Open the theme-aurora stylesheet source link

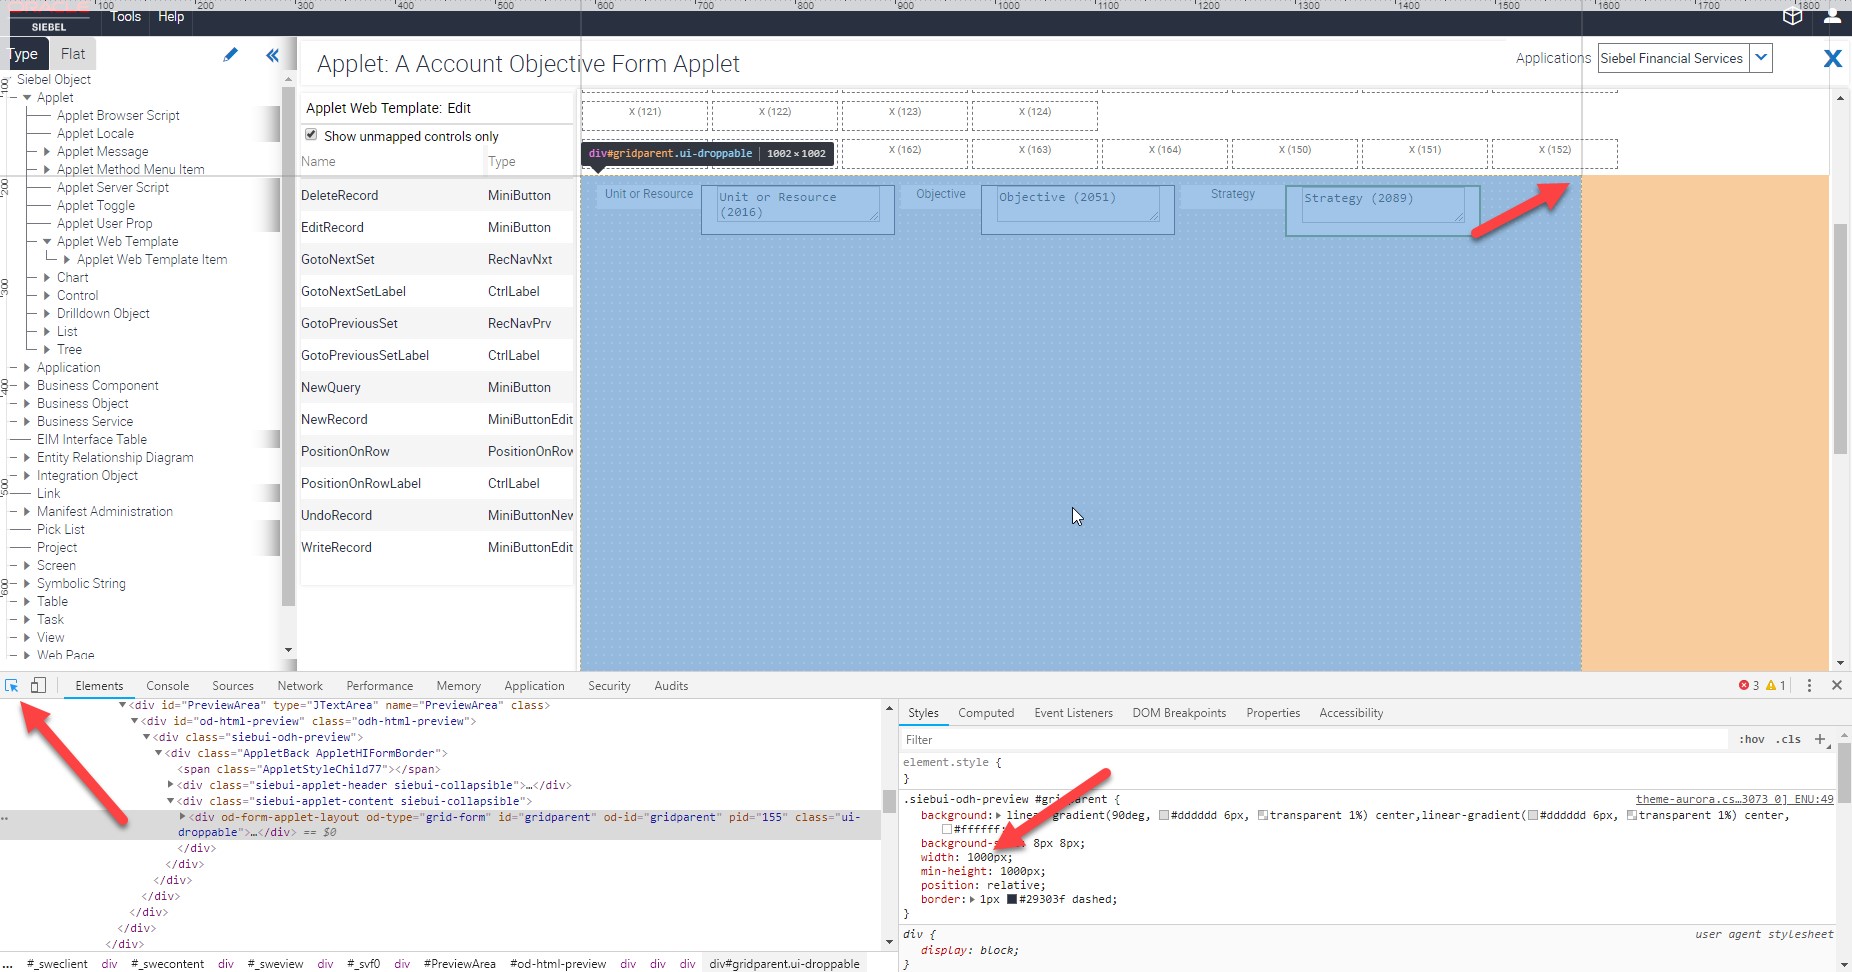(x=1734, y=799)
